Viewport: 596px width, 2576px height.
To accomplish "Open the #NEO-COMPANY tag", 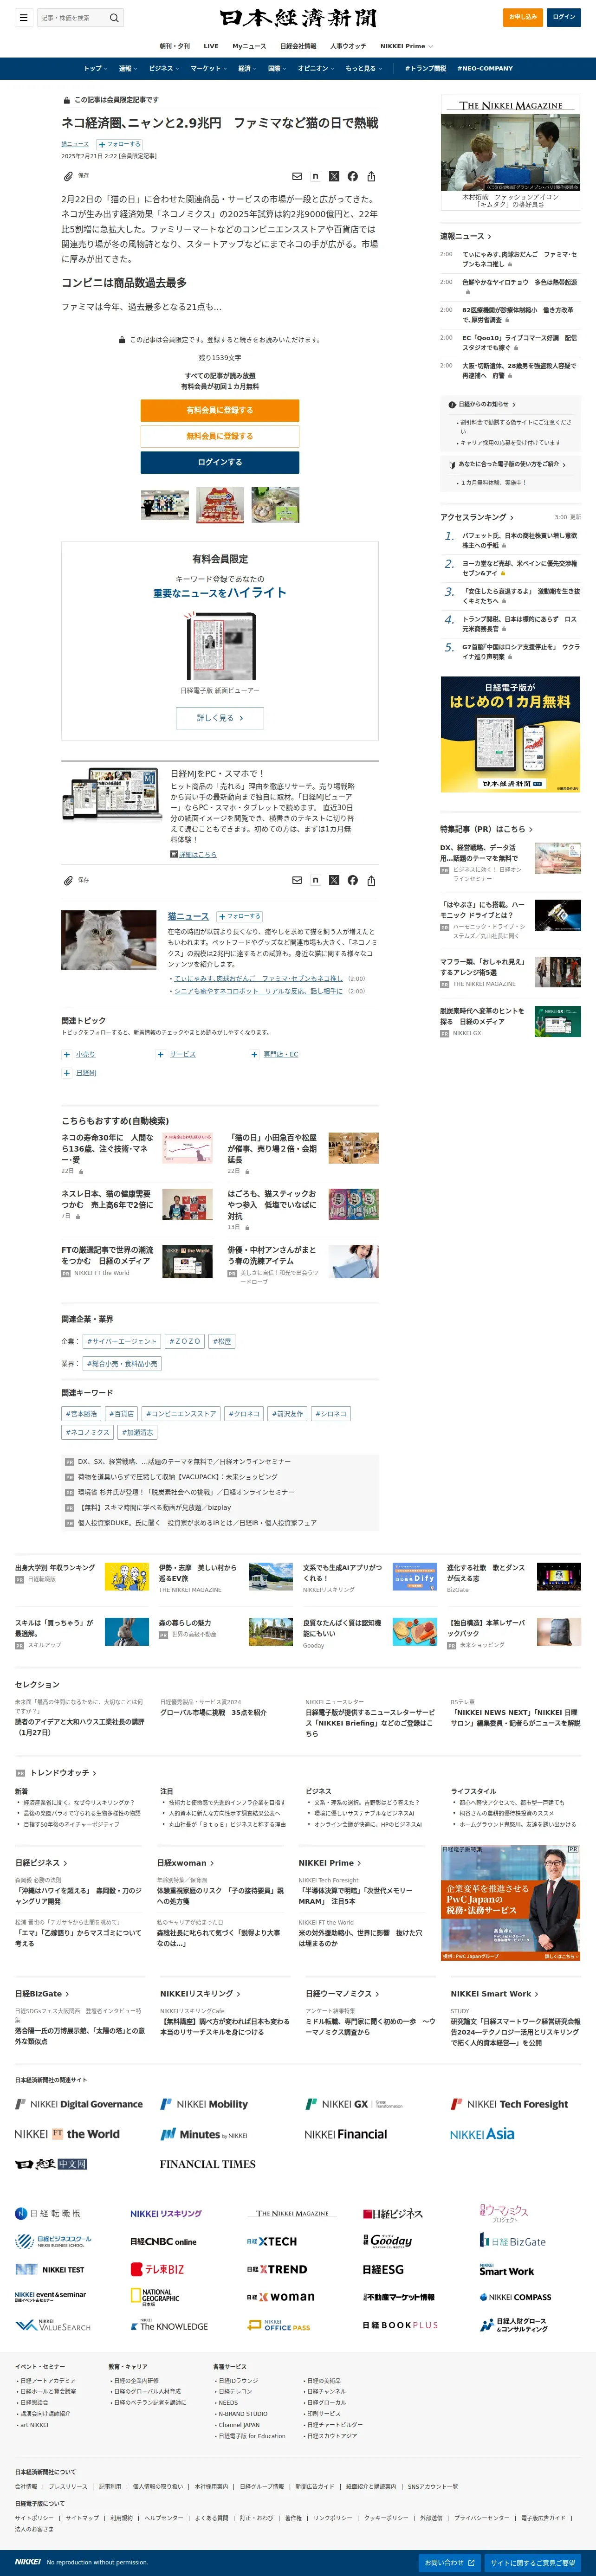I will point(485,68).
